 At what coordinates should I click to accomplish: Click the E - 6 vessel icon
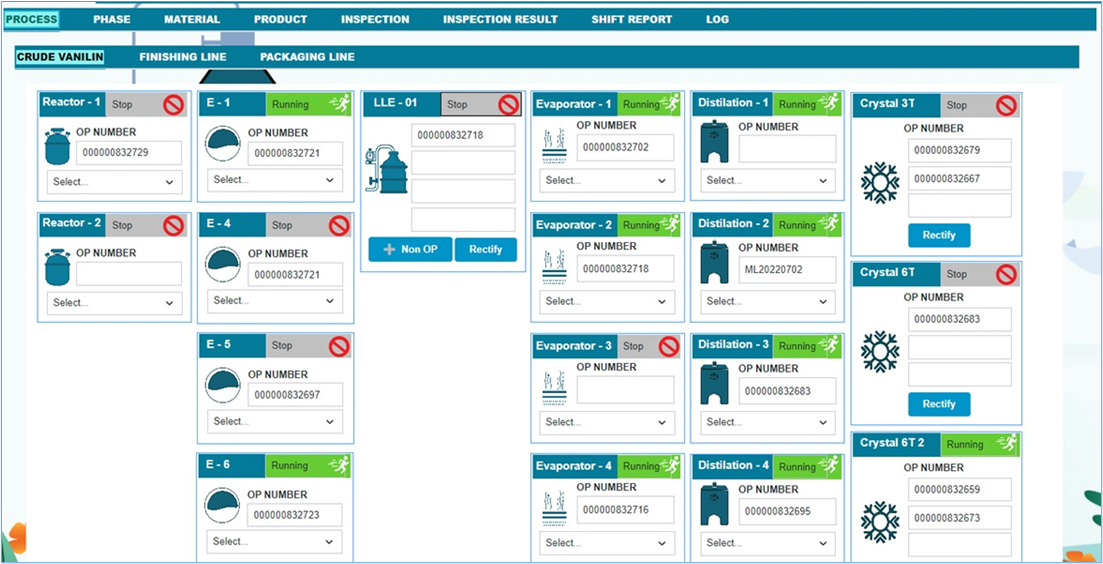coord(222,508)
